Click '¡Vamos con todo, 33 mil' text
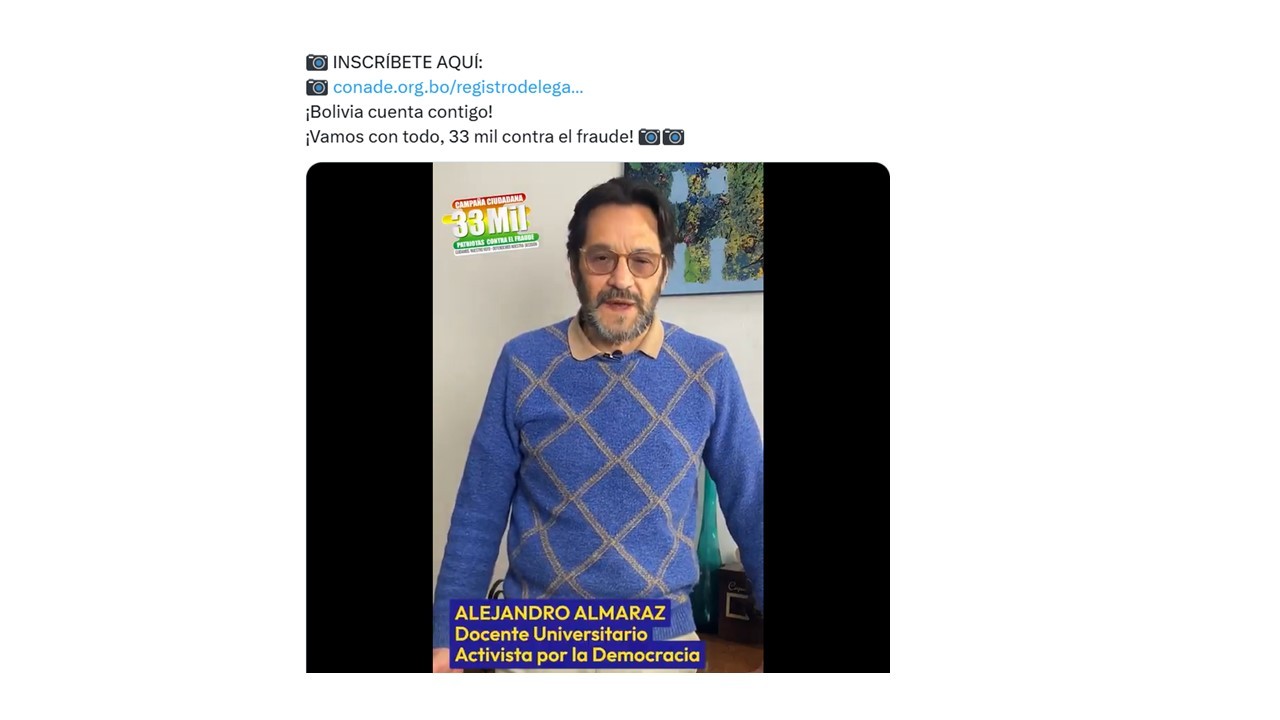Image resolution: width=1280 pixels, height=720 pixels. tap(401, 136)
